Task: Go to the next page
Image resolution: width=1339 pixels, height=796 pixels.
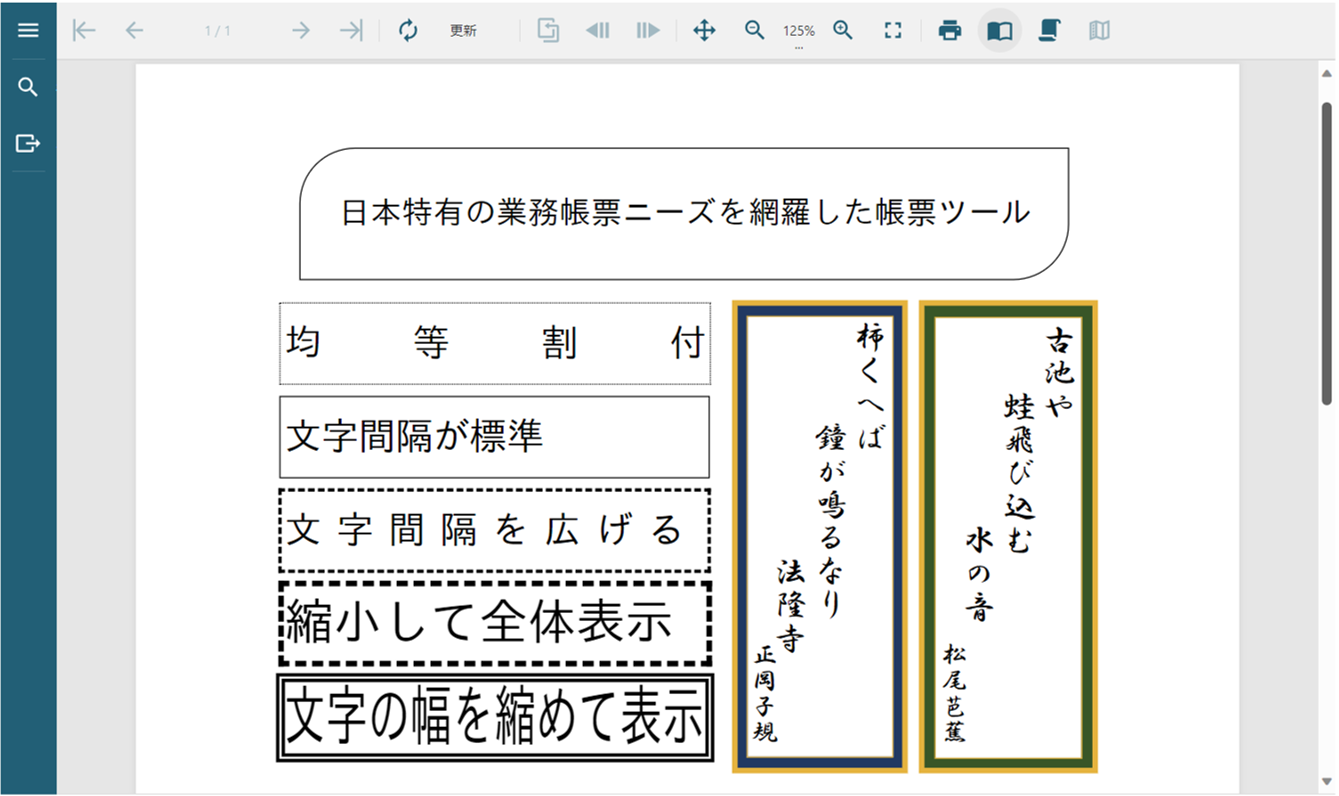Action: (x=300, y=30)
